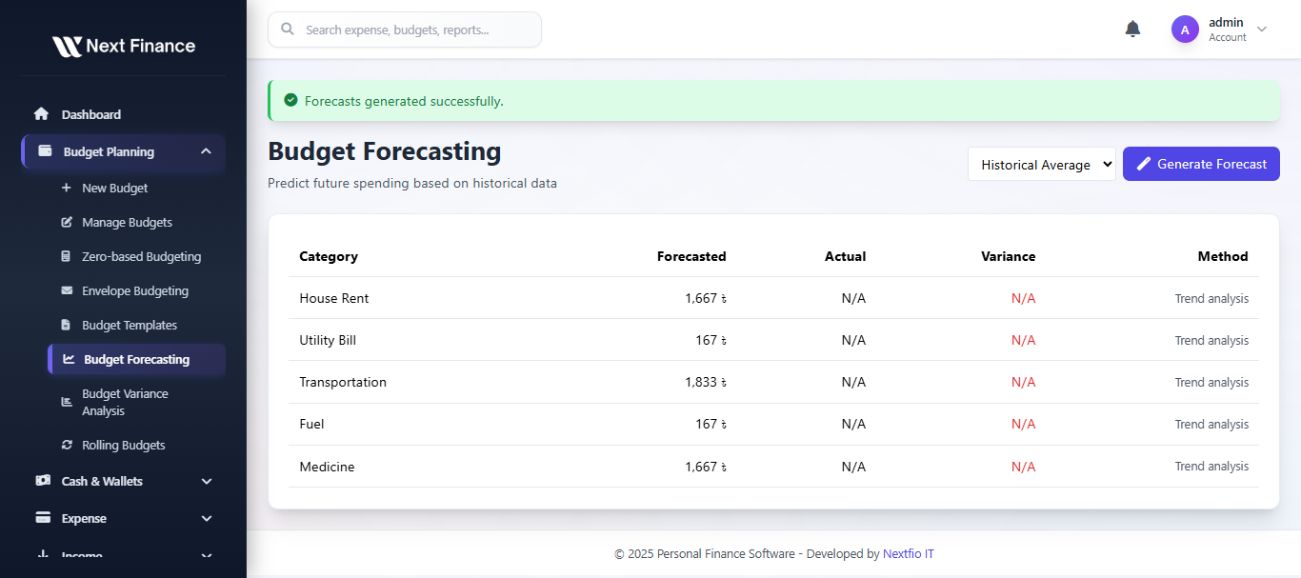Click the Budget Variance Analysis chart icon
1301x578 pixels.
pyautogui.click(x=67, y=402)
